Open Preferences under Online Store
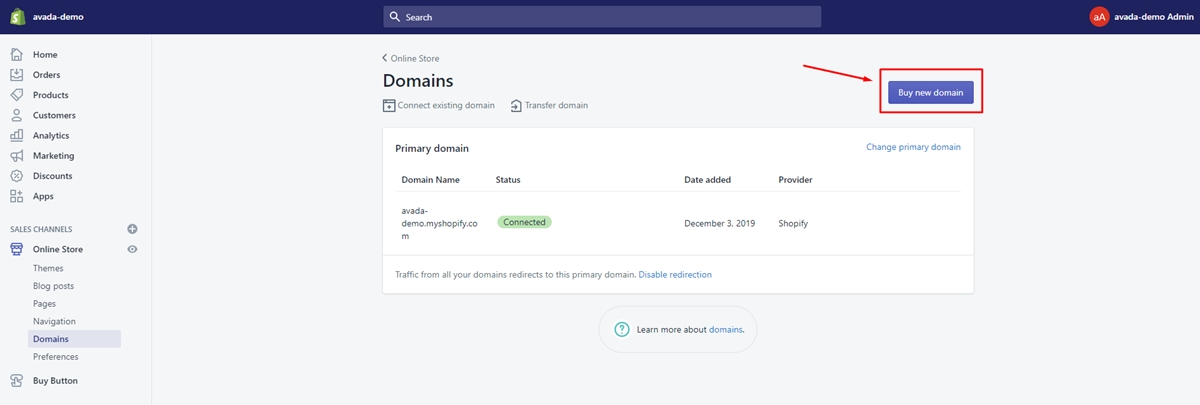Image resolution: width=1200 pixels, height=405 pixels. pyautogui.click(x=55, y=357)
